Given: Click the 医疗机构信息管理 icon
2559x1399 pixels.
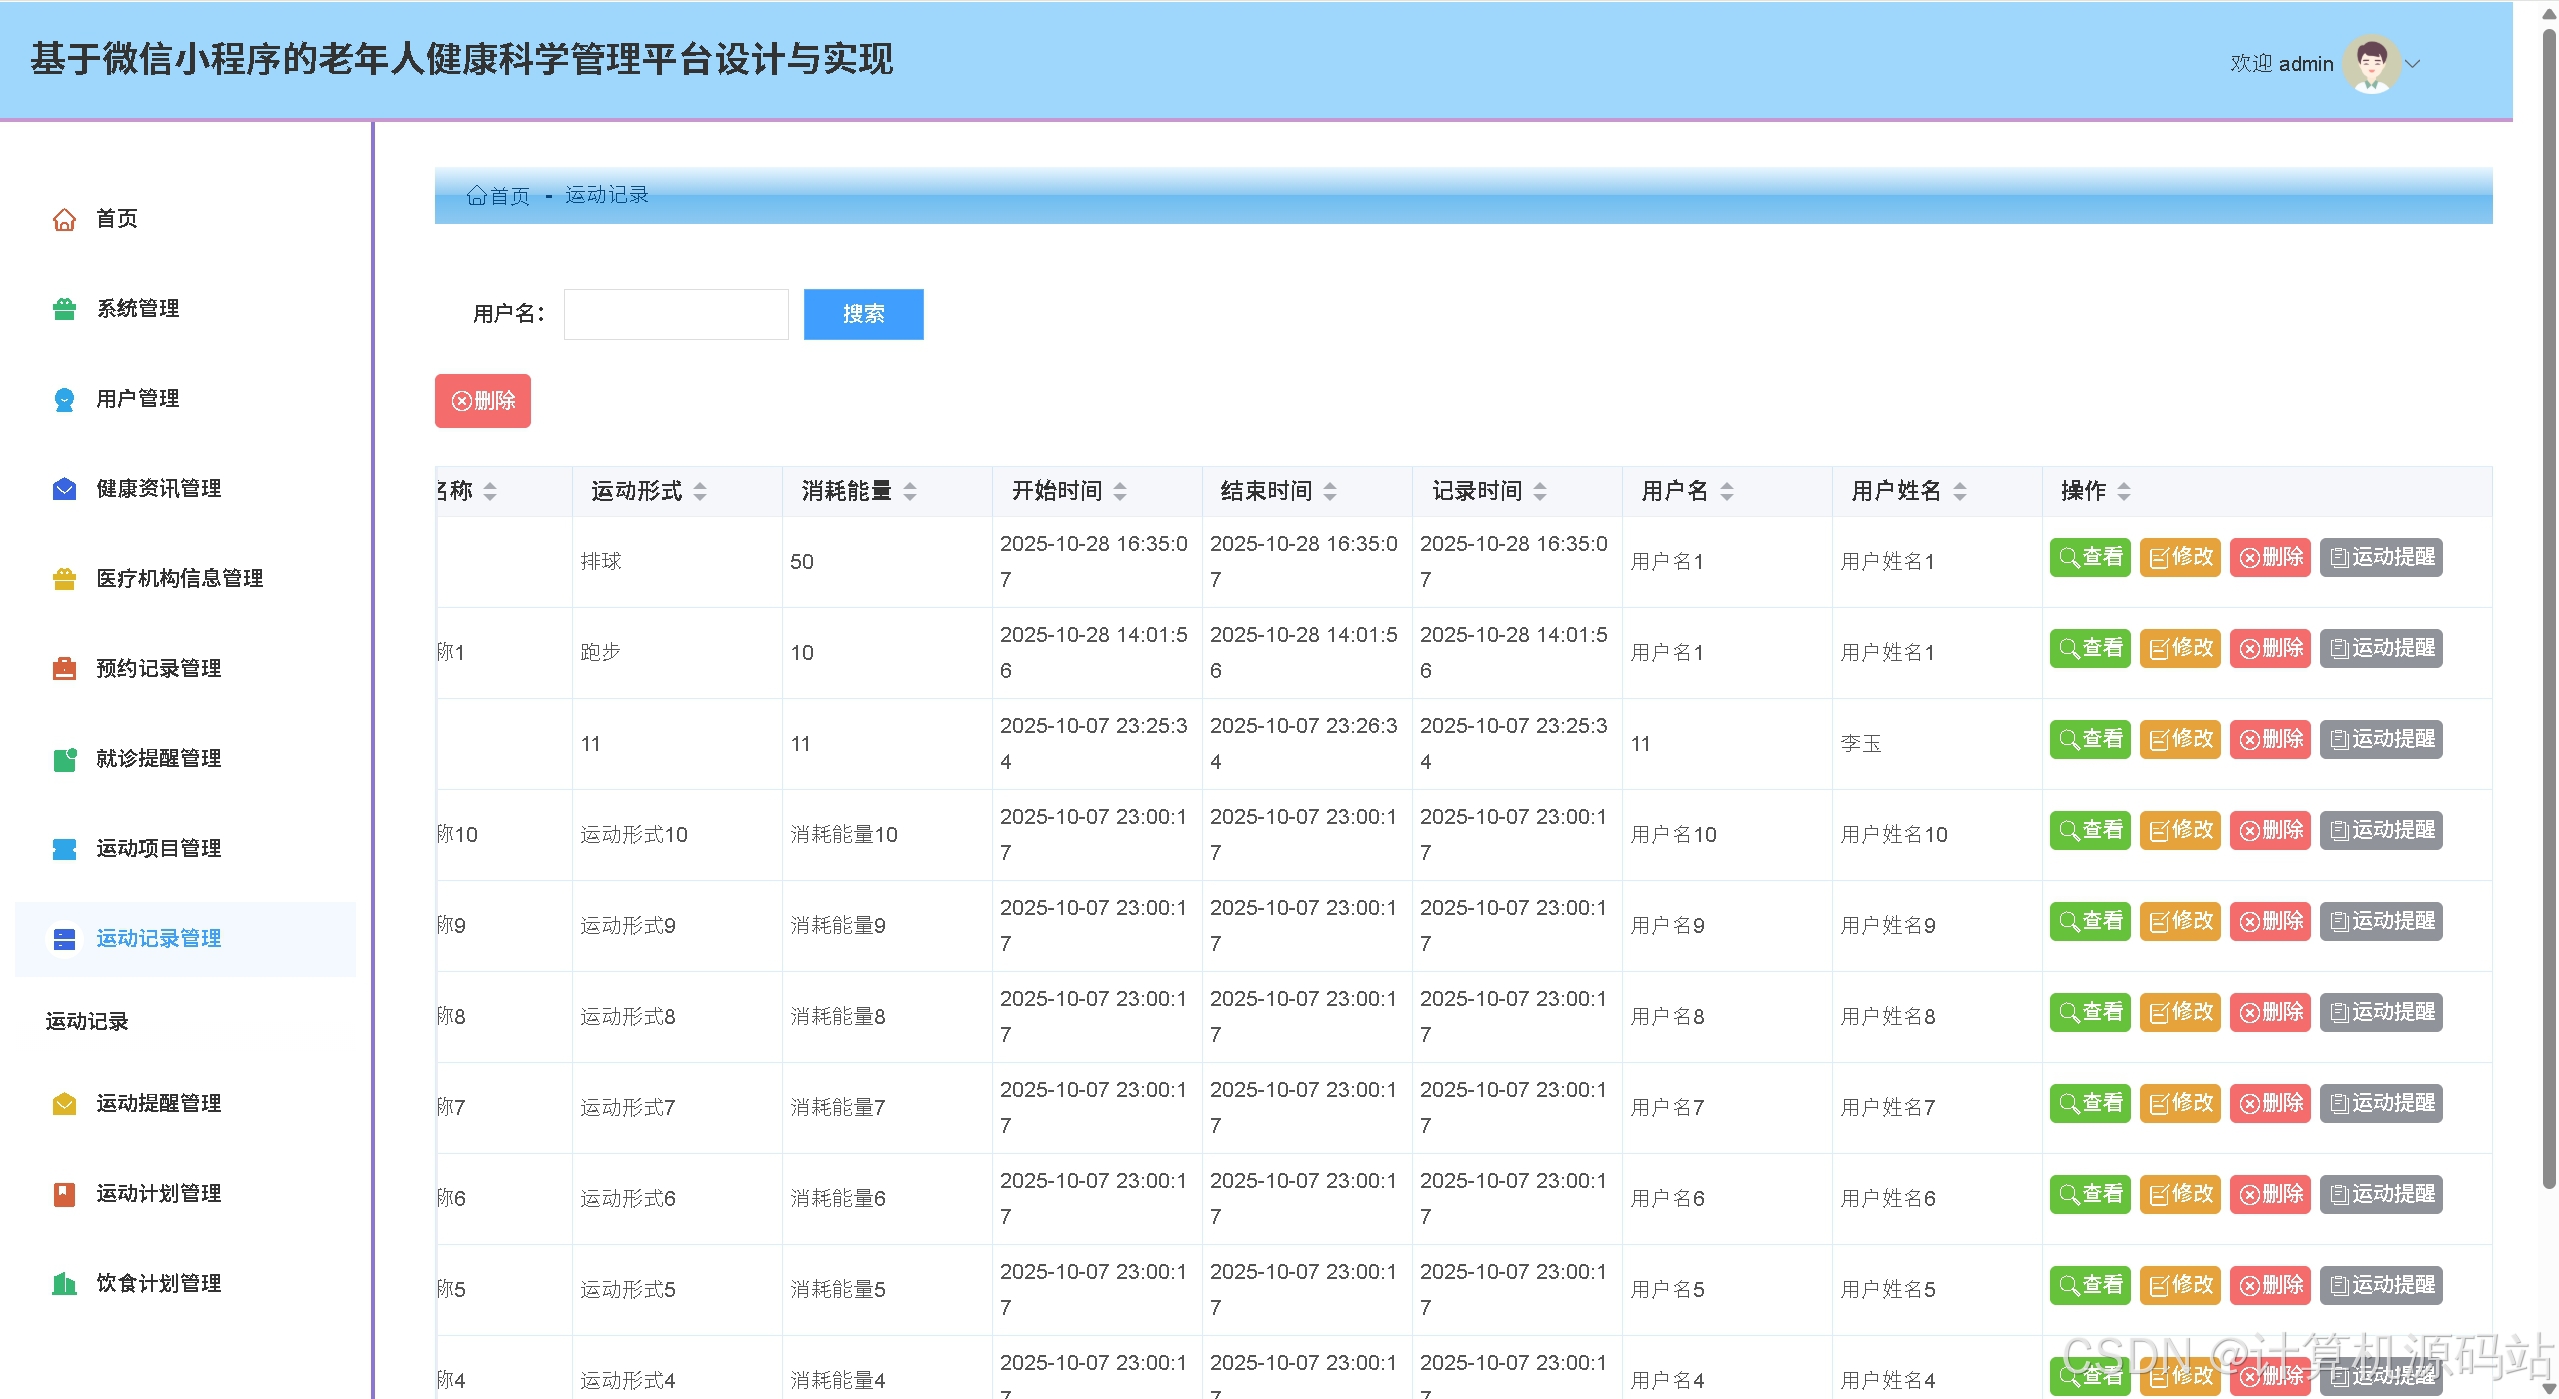Looking at the screenshot, I should pos(64,579).
